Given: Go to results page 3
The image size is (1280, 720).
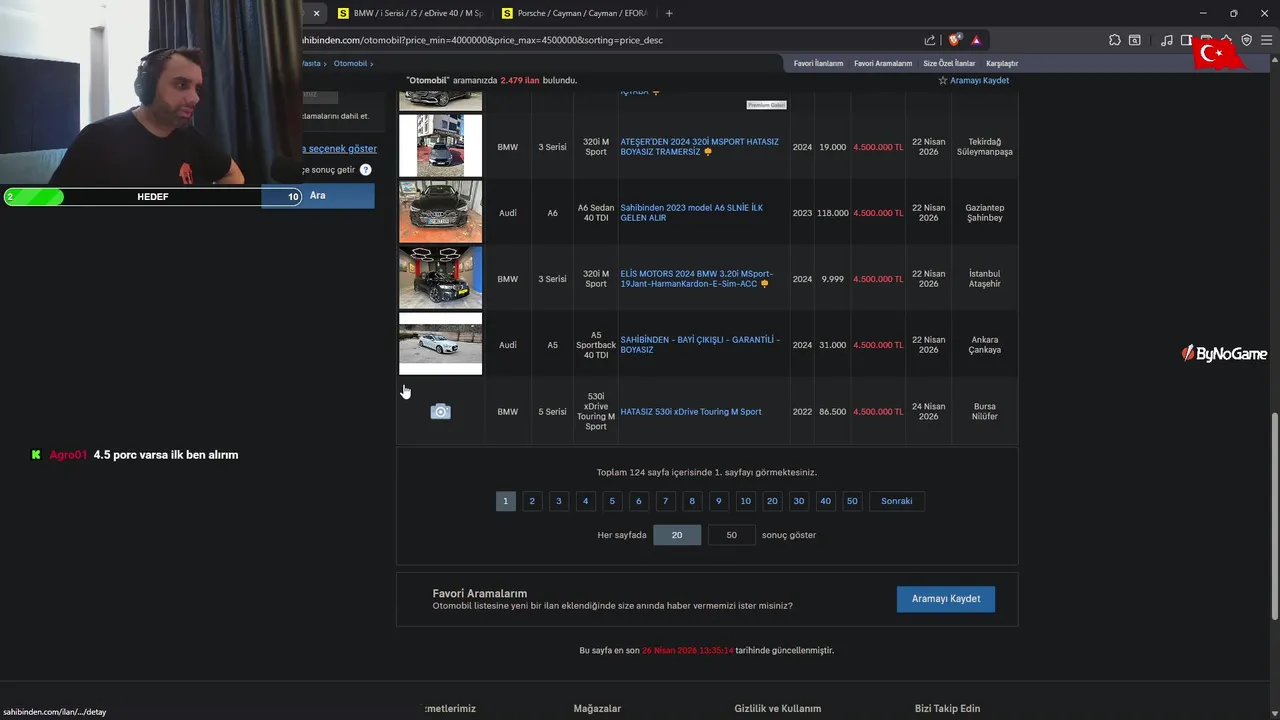Looking at the screenshot, I should [x=559, y=501].
